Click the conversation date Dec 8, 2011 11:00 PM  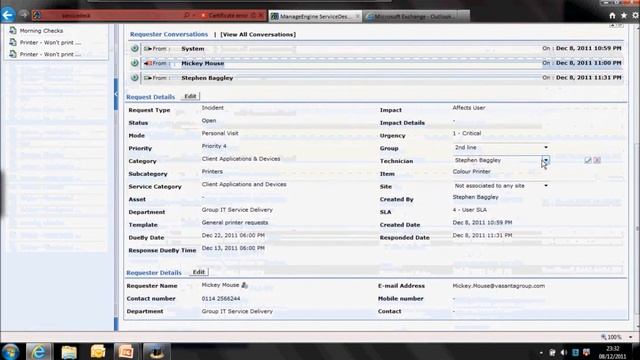(588, 63)
